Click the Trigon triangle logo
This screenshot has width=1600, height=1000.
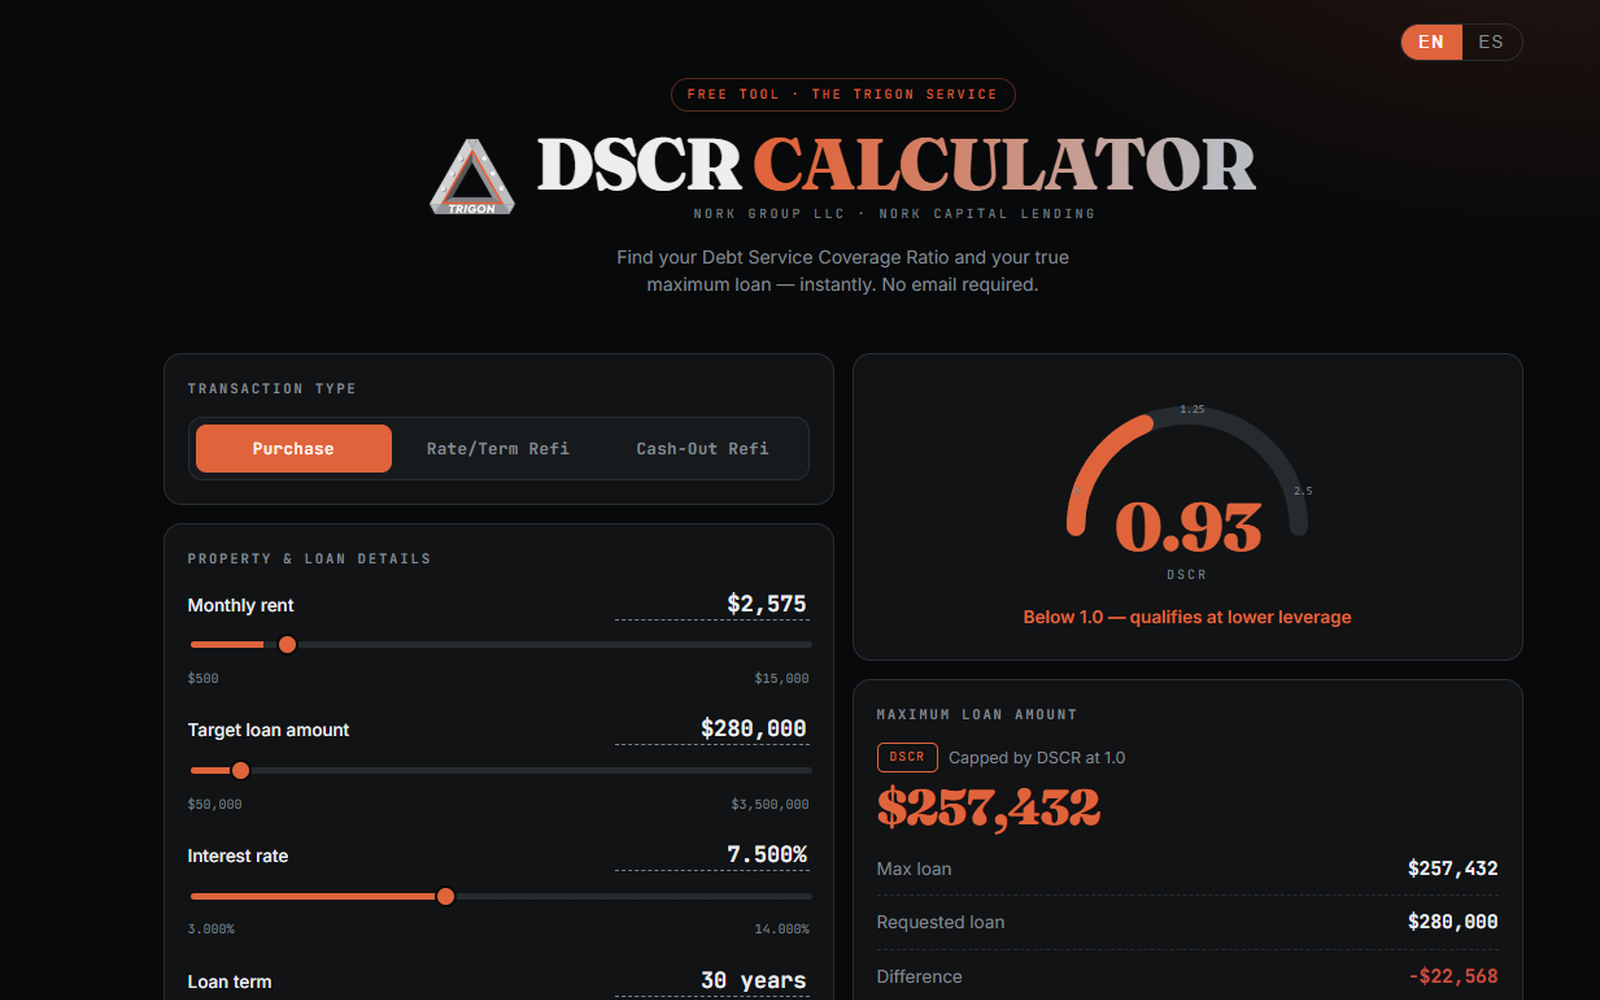click(472, 177)
